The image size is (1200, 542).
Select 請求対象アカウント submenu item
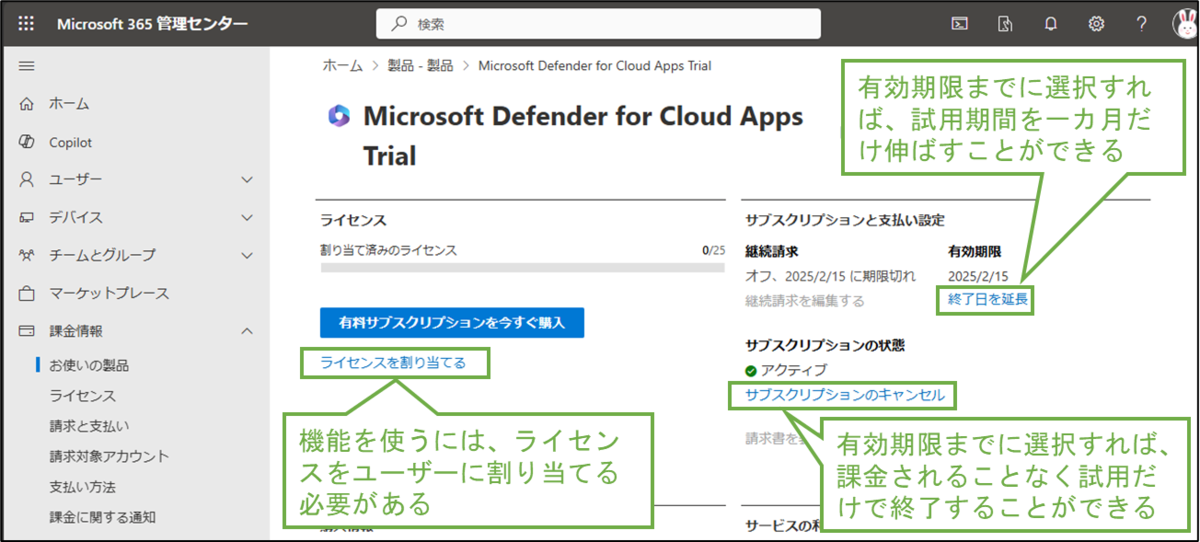[x=109, y=457]
